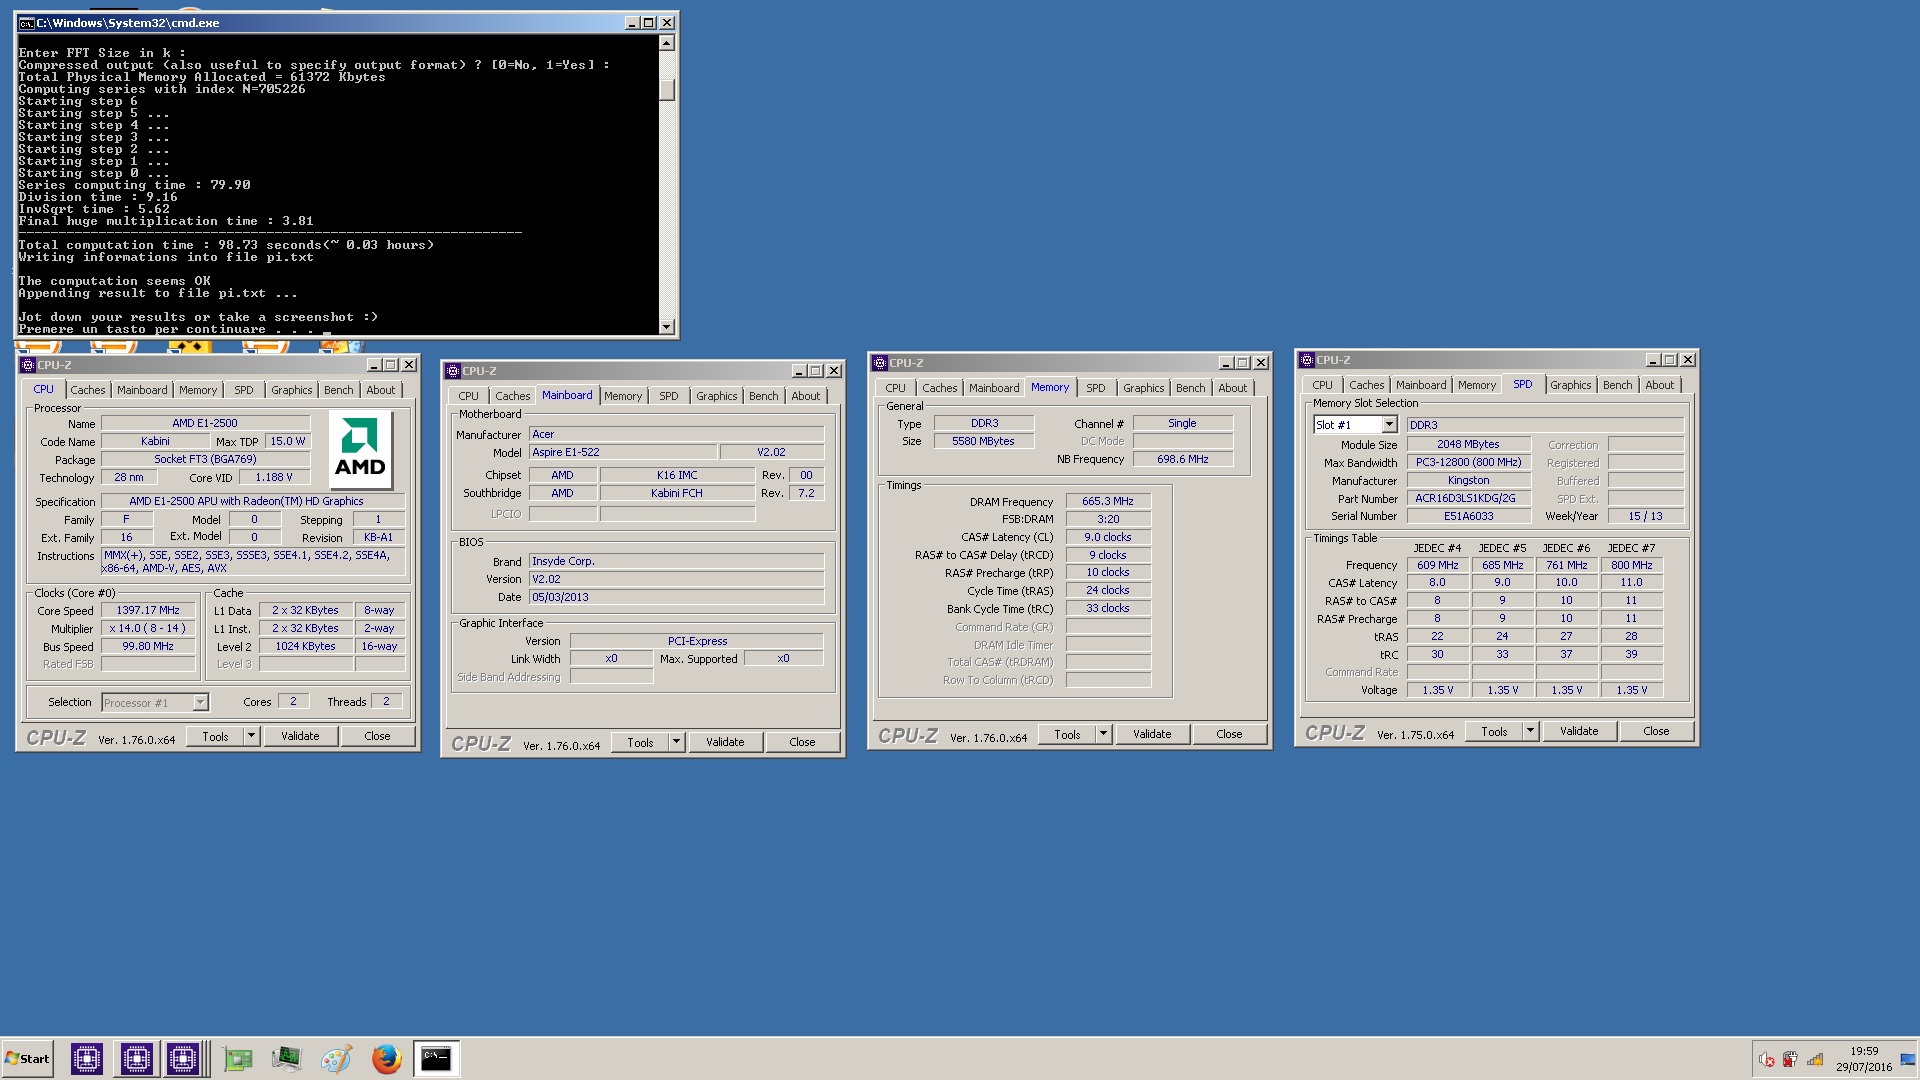Viewport: 1920px width, 1080px height.
Task: Click the cmd window scrollbar thumb
Action: click(x=667, y=89)
